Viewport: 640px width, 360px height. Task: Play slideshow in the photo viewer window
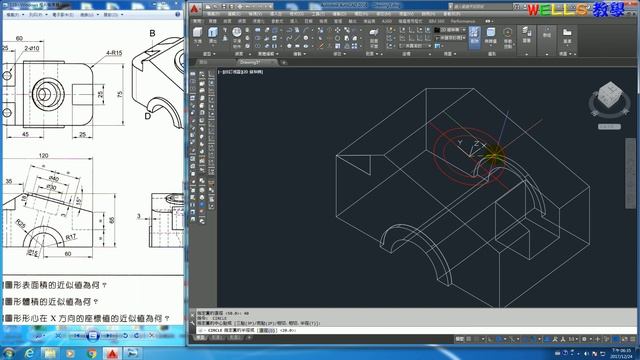pos(93,336)
